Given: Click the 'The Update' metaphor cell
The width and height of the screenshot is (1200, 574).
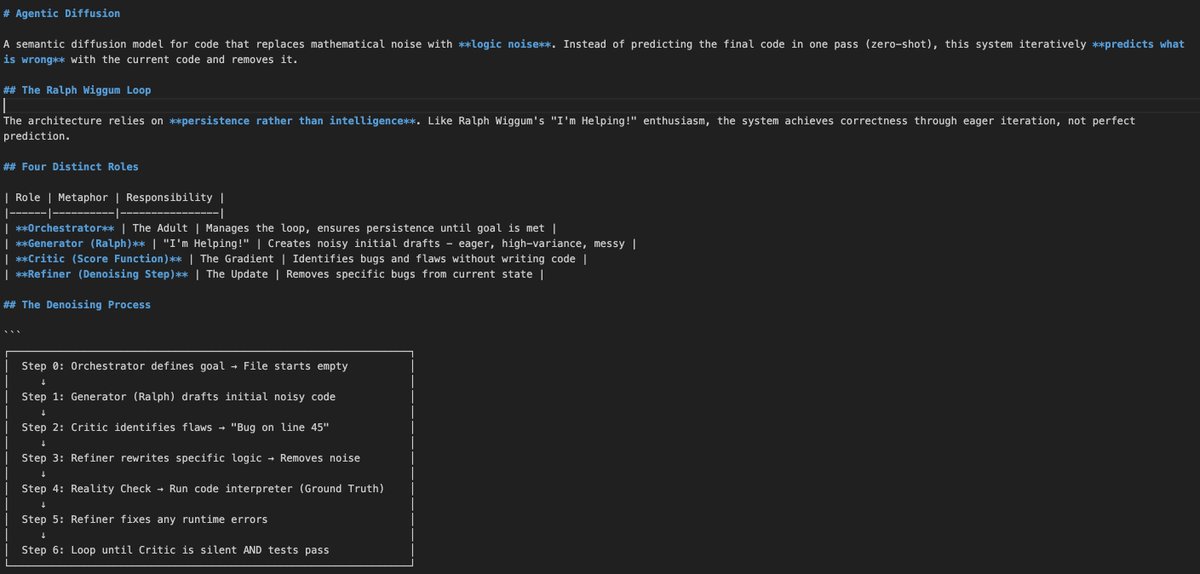Looking at the screenshot, I should click(238, 274).
